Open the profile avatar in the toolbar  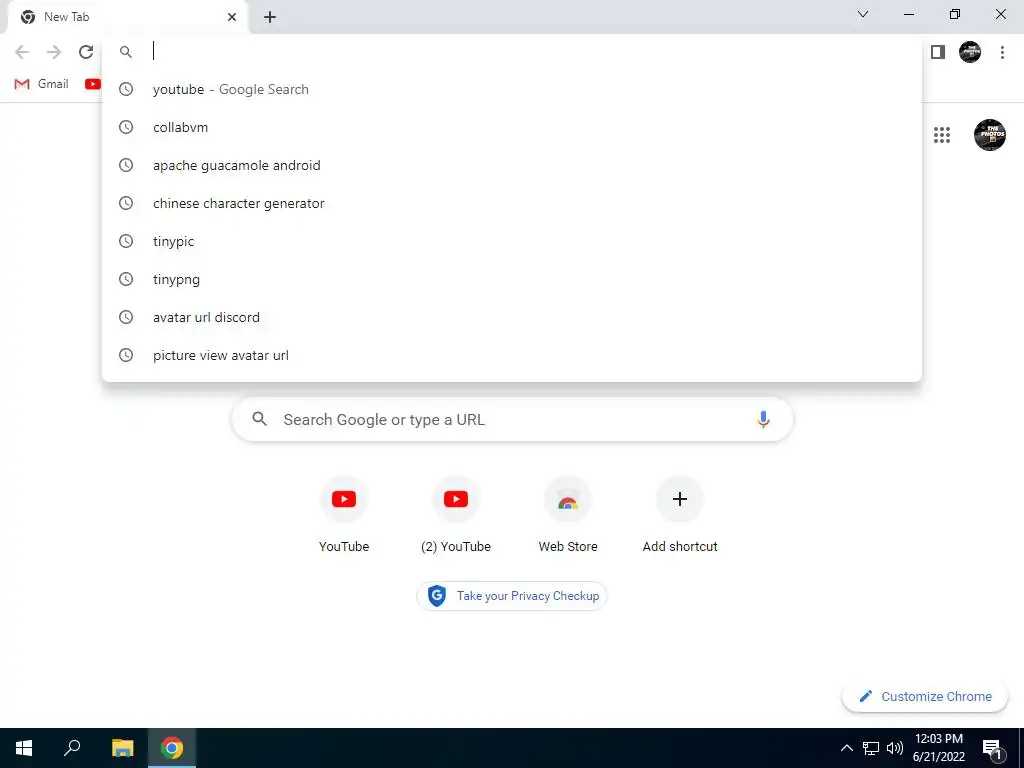point(970,52)
